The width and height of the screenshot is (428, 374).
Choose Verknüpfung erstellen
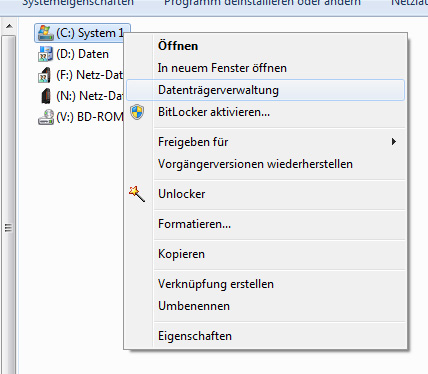pos(216,284)
